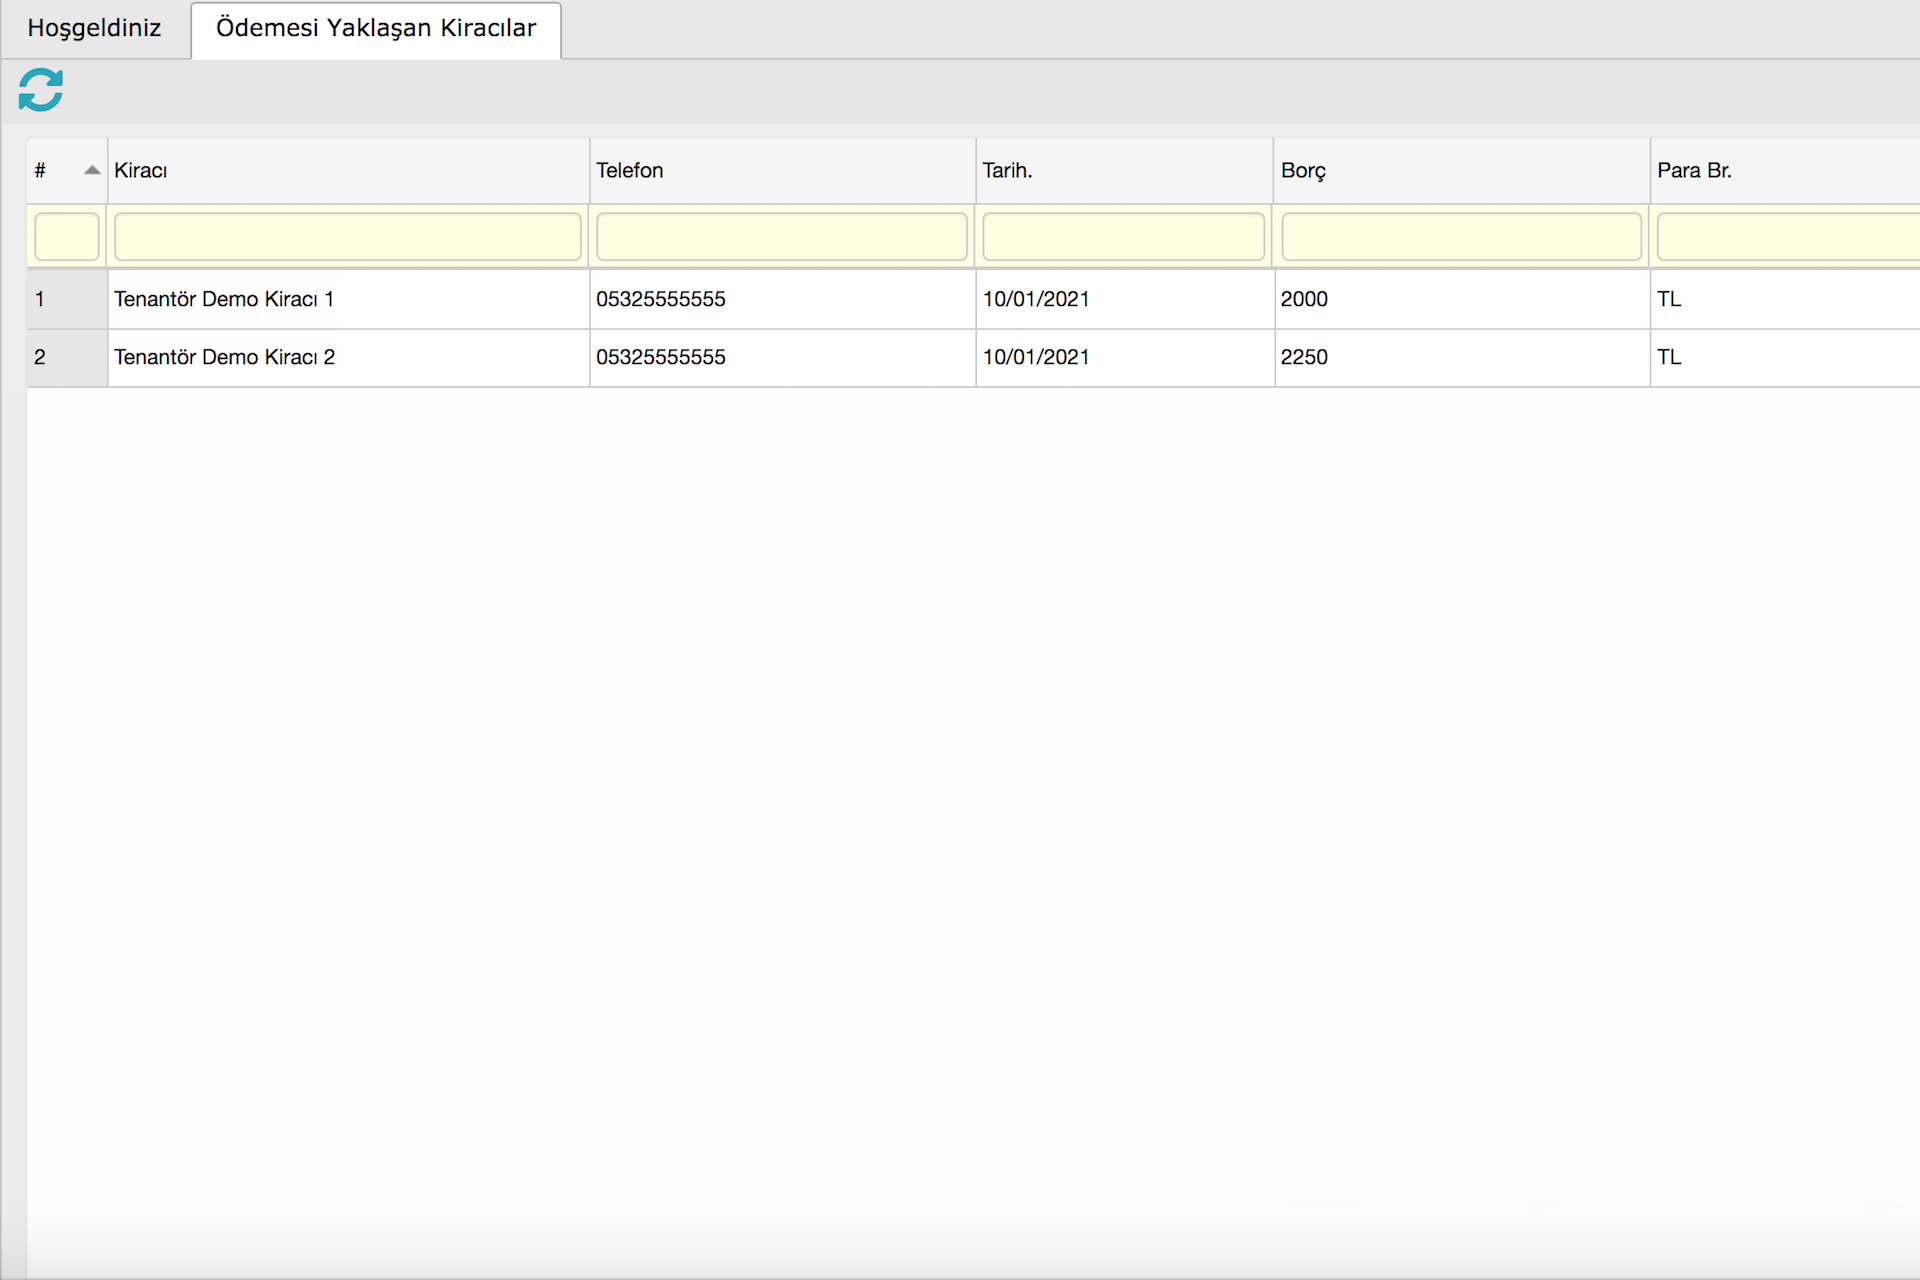The width and height of the screenshot is (1920, 1280).
Task: Click first row's 10/01/2021 date cell
Action: pyautogui.click(x=1036, y=299)
